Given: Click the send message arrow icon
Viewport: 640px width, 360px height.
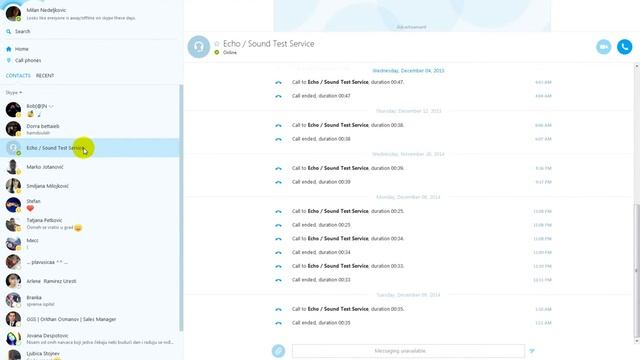Looking at the screenshot, I should pyautogui.click(x=532, y=351).
